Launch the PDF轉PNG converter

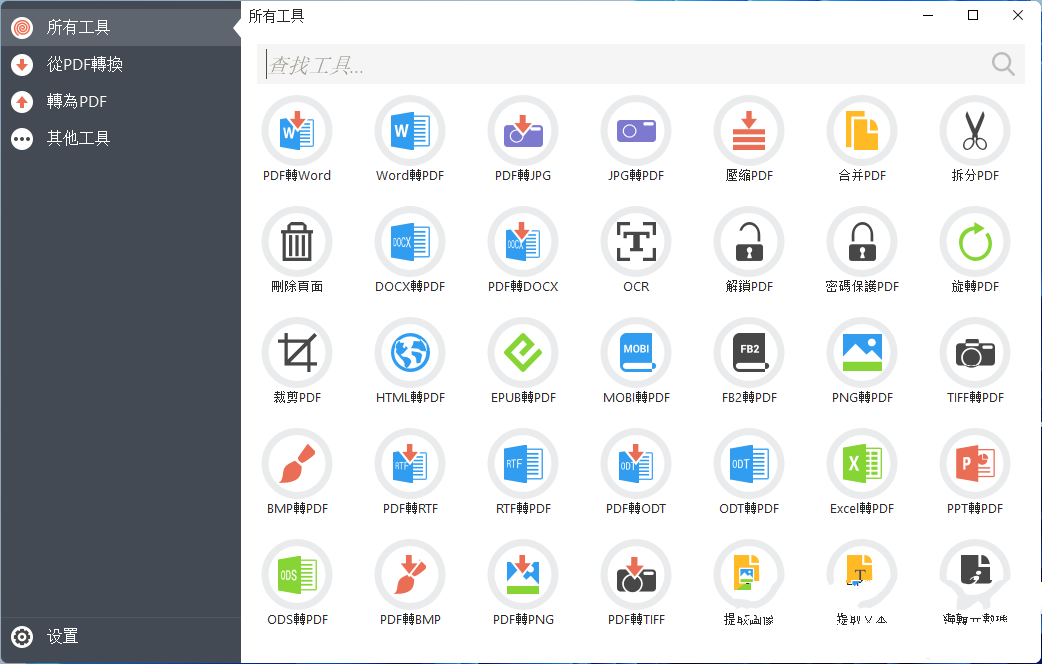coord(522,574)
